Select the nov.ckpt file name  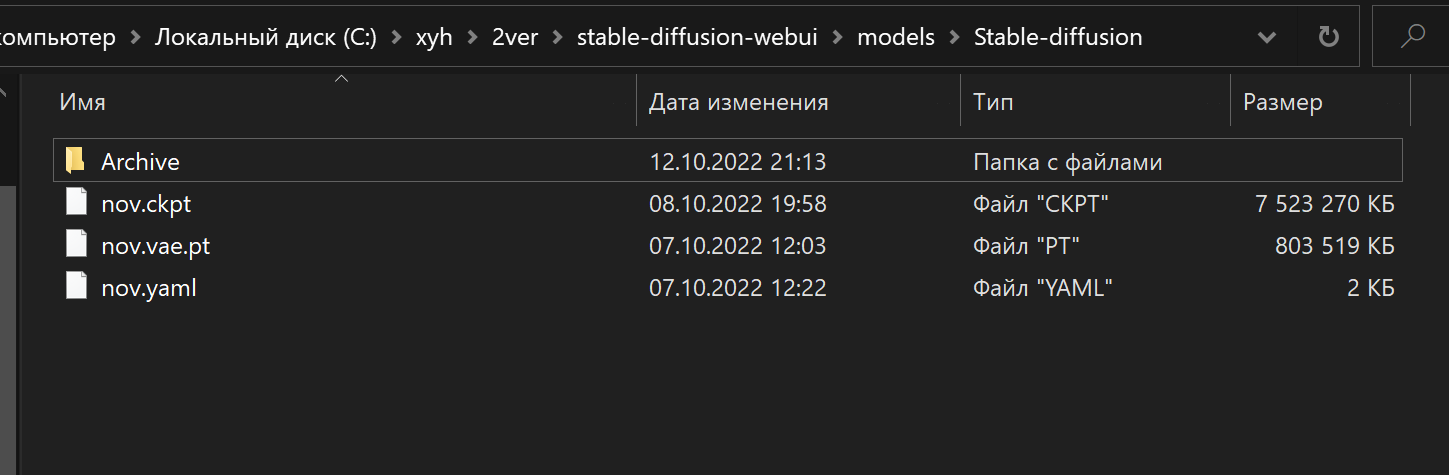(146, 204)
